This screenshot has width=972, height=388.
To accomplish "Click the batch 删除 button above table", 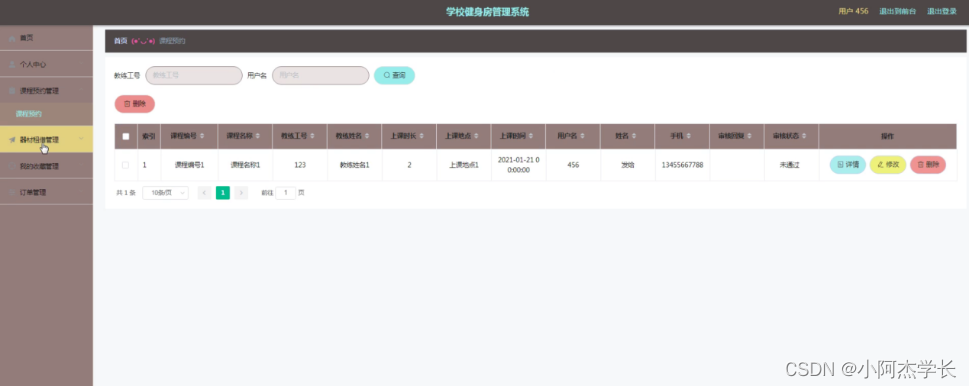I will pos(135,104).
